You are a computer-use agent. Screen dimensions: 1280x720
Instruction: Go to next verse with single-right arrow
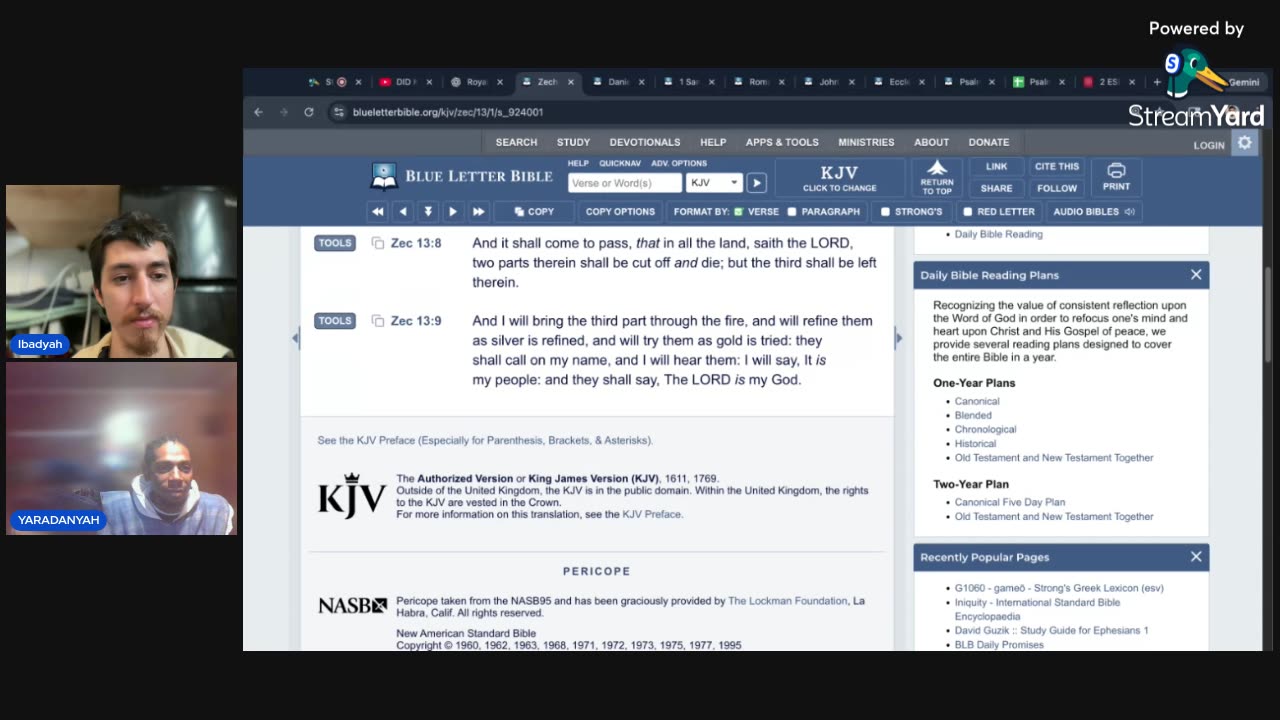coord(453,212)
